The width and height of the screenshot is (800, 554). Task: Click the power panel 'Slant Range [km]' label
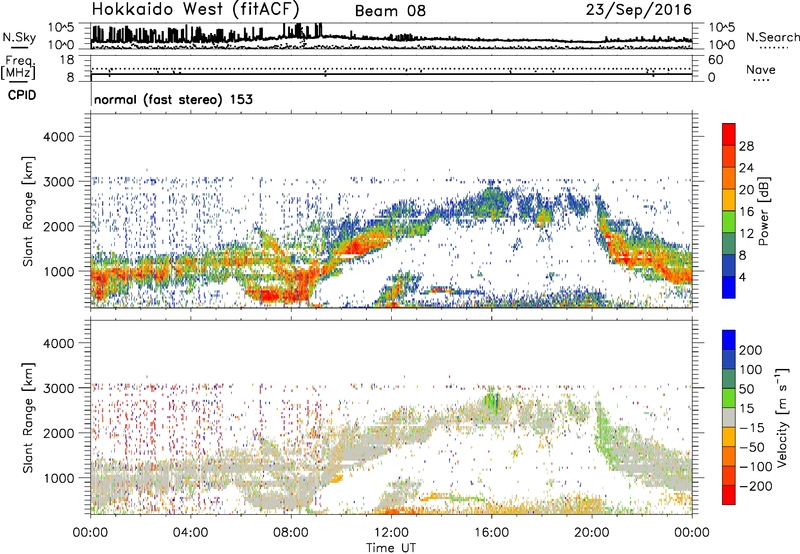(28, 211)
